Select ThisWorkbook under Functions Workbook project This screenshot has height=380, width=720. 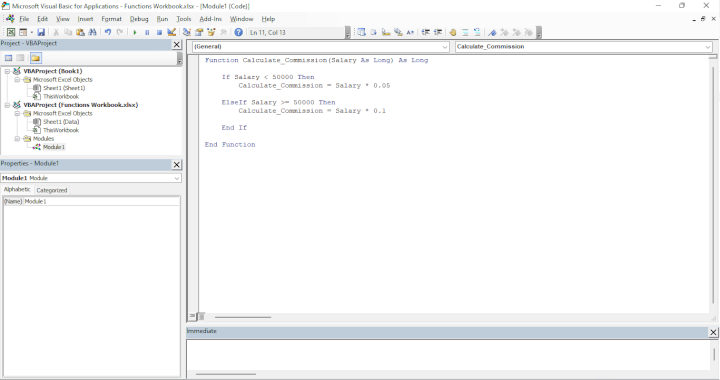tap(61, 130)
